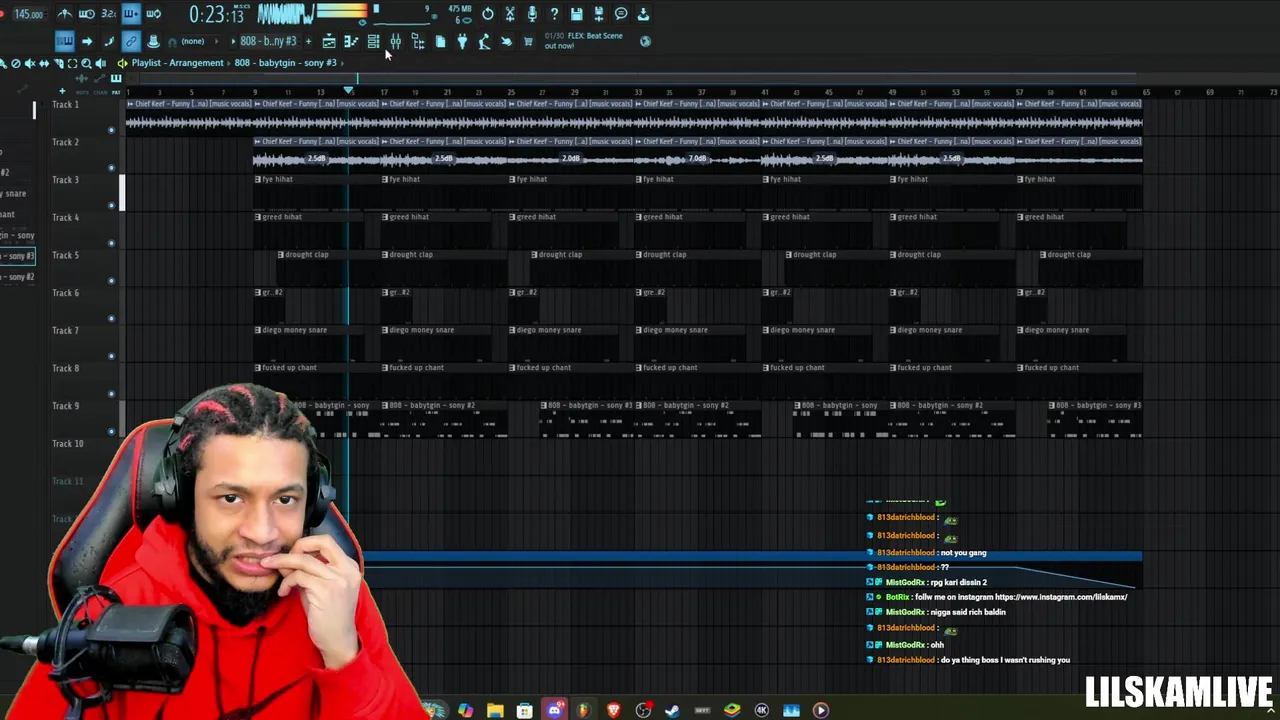Open the Piano roll icon
The image size is (1280, 720).
pos(351,41)
